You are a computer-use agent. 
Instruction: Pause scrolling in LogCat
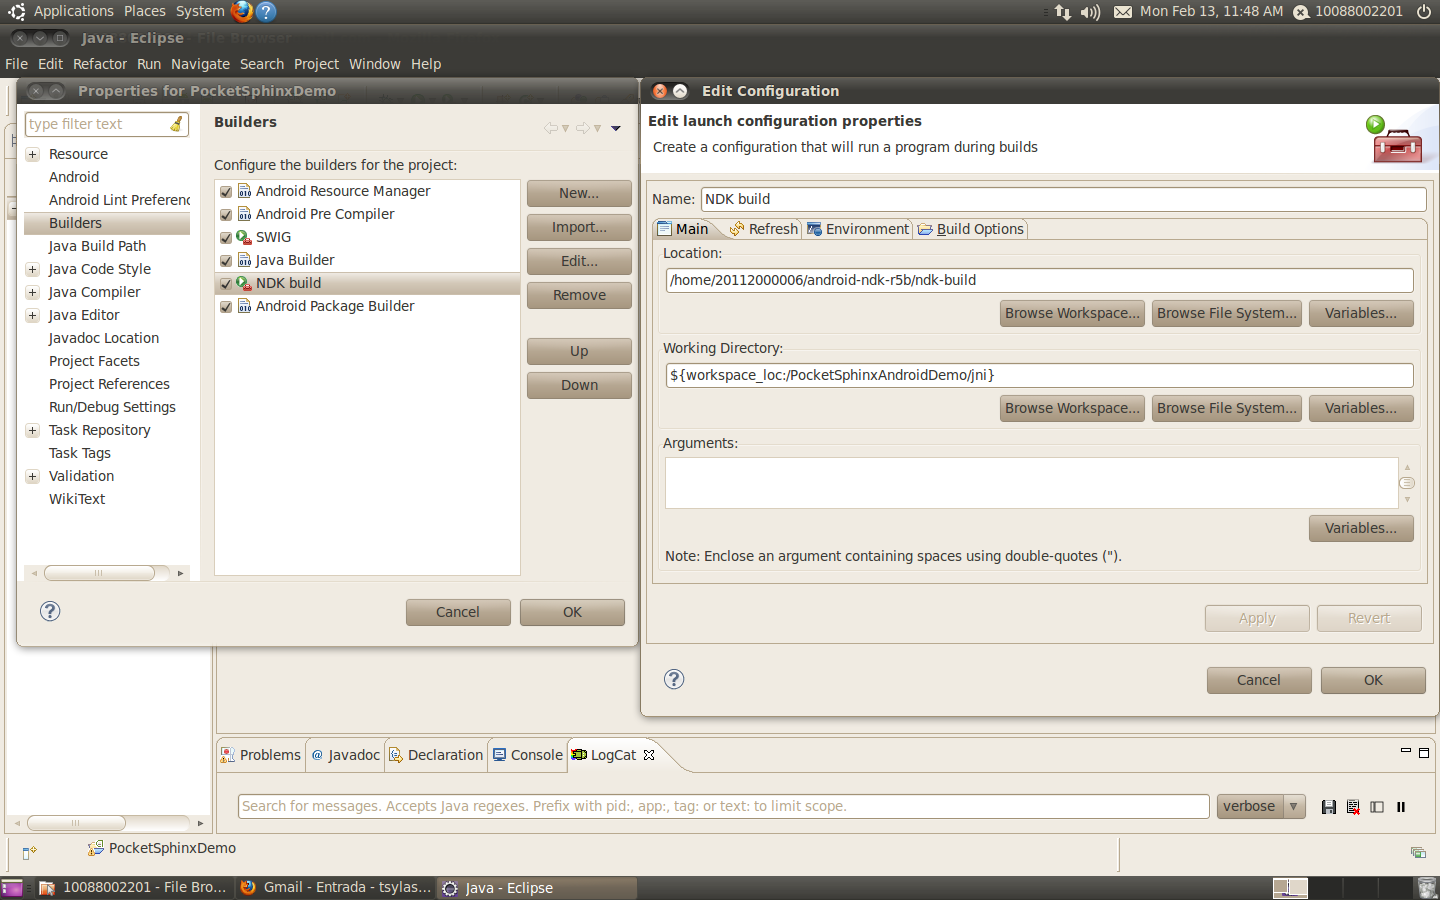click(1401, 807)
